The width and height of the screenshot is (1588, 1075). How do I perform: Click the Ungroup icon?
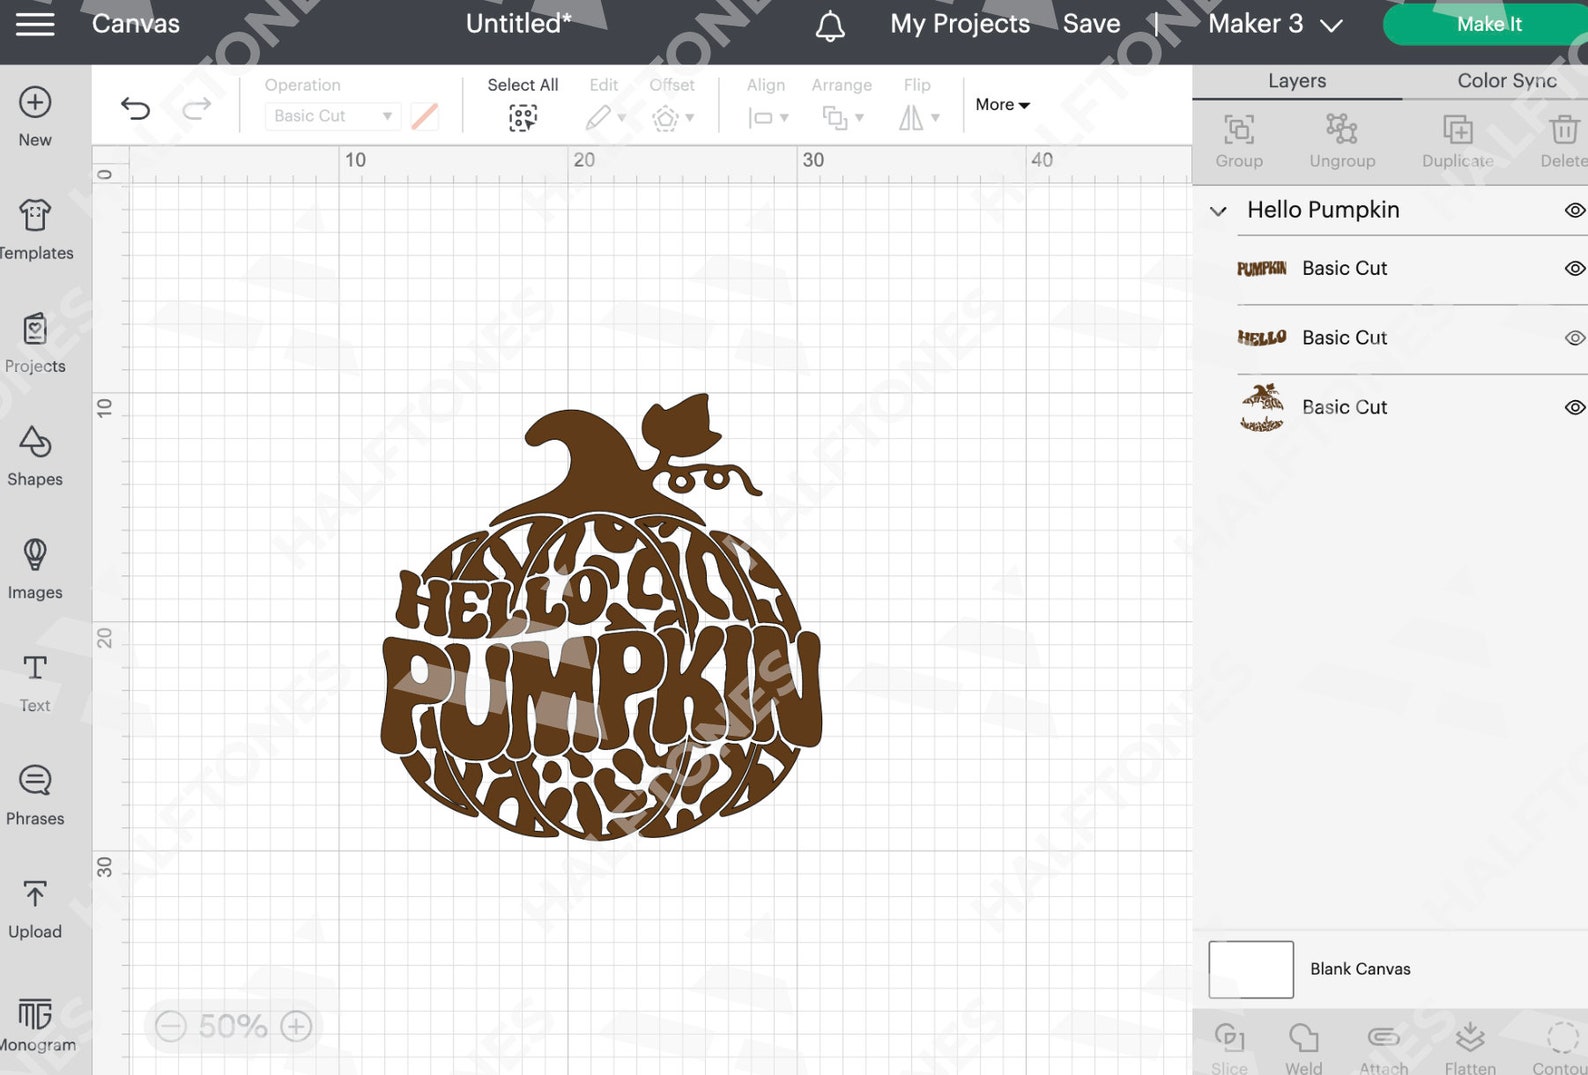click(1342, 128)
